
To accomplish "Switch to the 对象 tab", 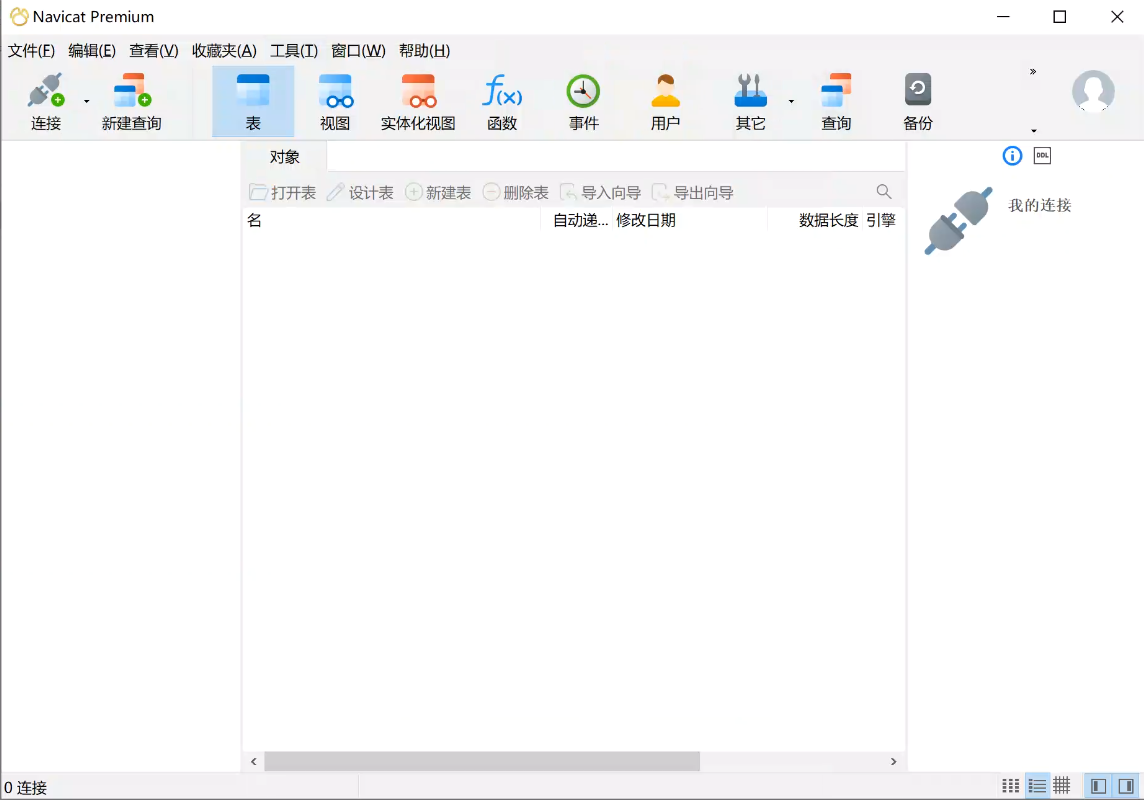I will pos(285,157).
